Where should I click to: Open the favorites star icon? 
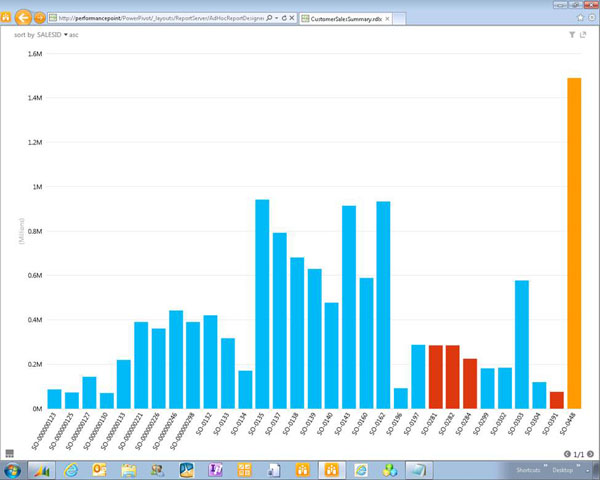[580, 18]
